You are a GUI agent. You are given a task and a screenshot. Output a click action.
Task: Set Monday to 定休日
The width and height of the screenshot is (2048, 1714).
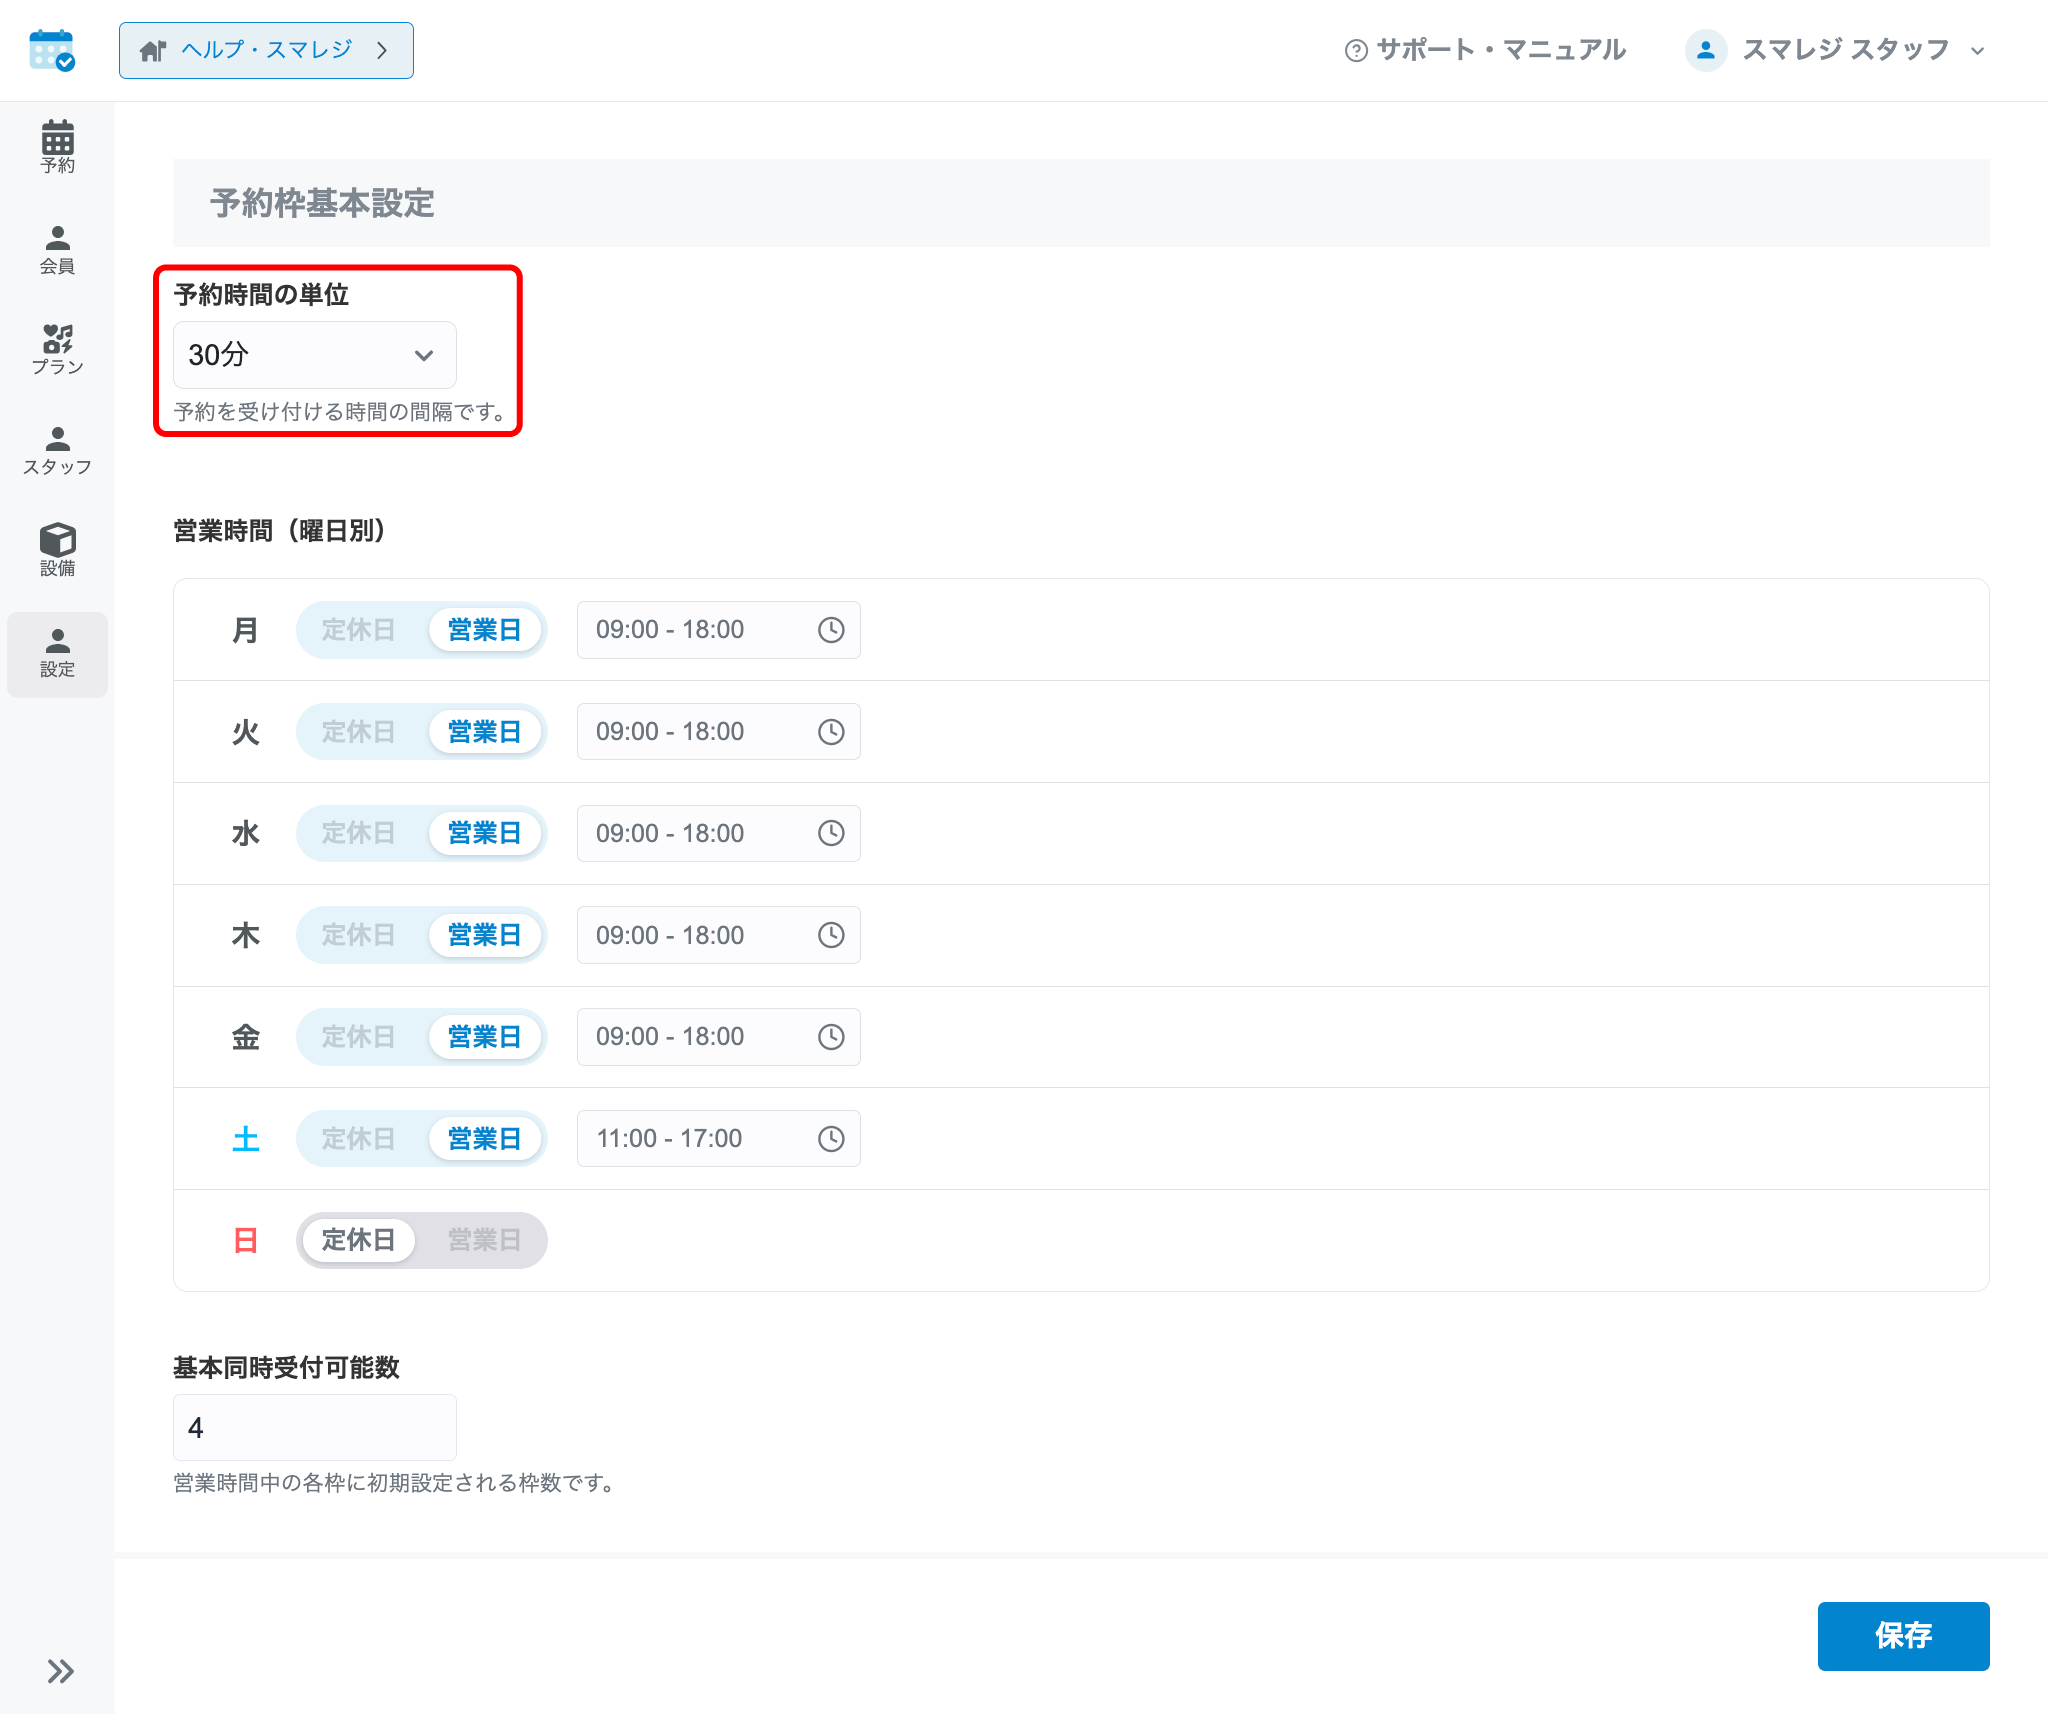coord(358,630)
